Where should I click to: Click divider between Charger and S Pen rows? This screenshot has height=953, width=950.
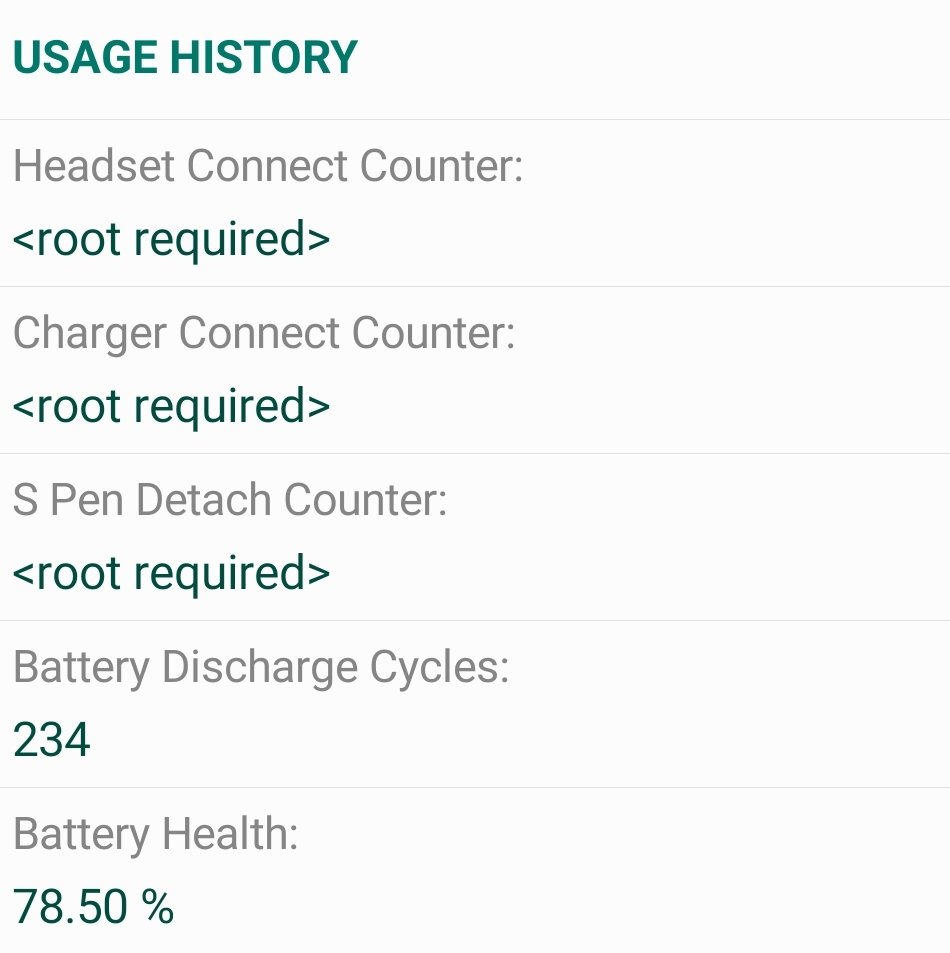click(475, 453)
